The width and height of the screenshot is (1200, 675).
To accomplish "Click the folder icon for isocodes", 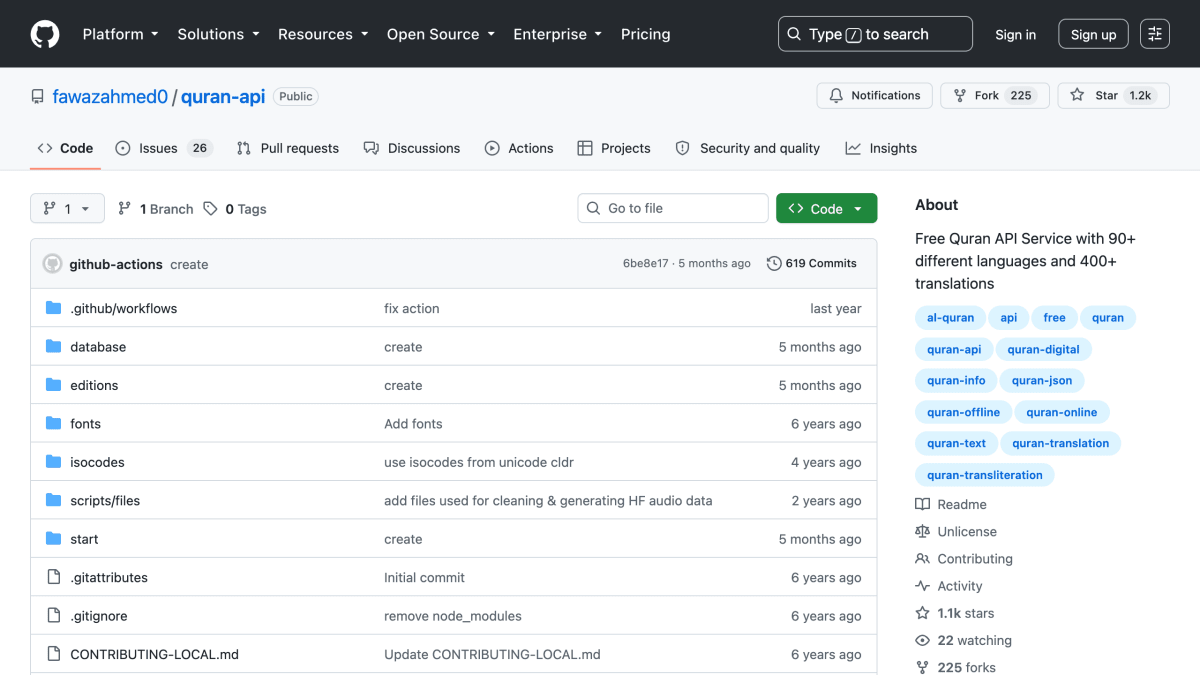I will [54, 462].
